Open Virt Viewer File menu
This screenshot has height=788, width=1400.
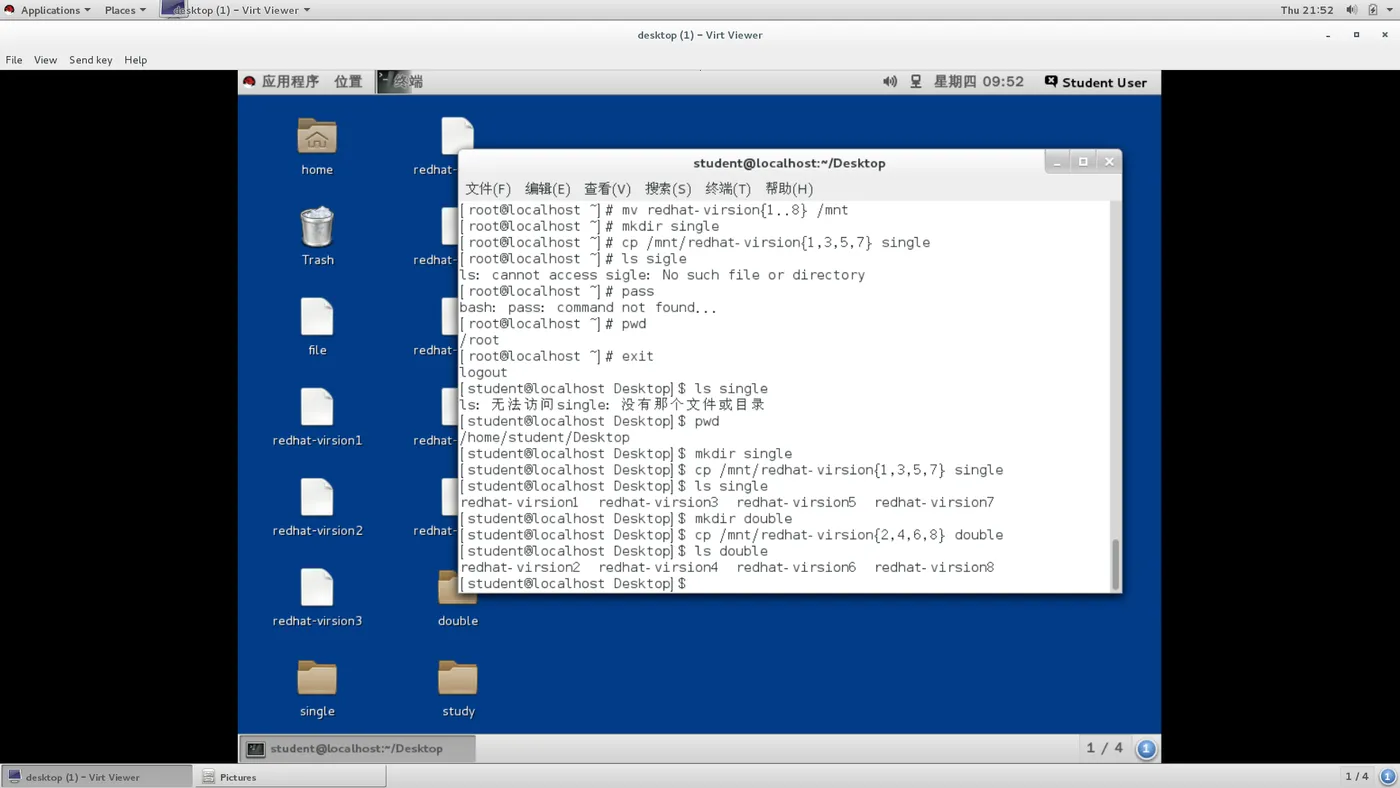pos(14,60)
